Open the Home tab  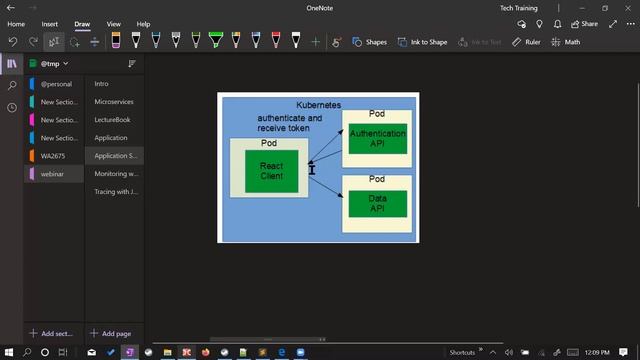[x=16, y=24]
